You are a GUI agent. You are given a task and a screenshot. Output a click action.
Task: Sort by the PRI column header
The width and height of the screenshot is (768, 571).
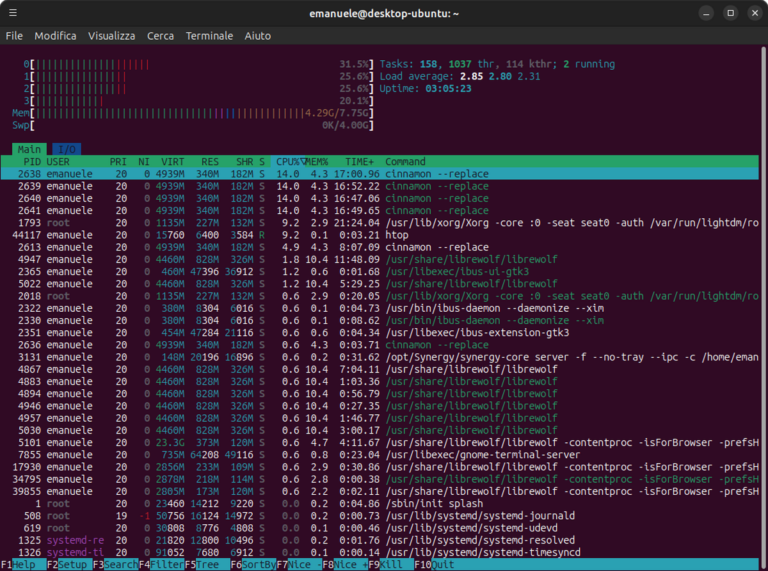[x=118, y=162]
